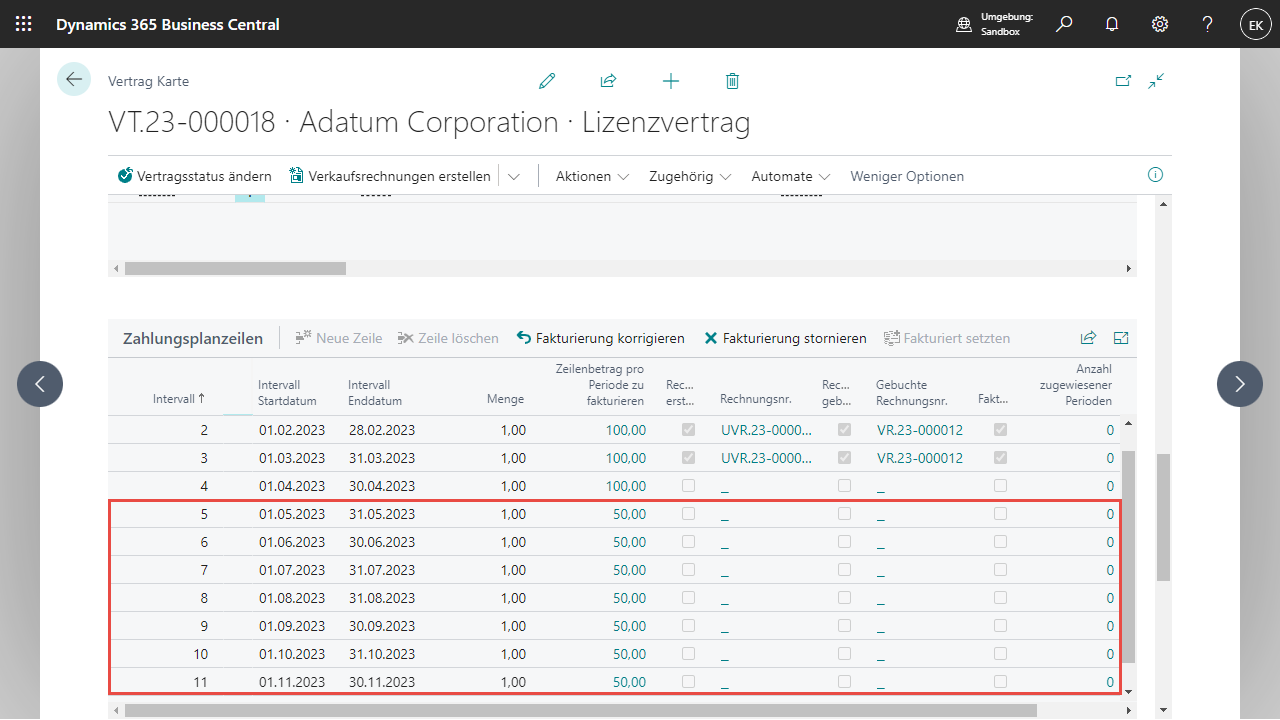Go back with the arrow button

[x=74, y=79]
